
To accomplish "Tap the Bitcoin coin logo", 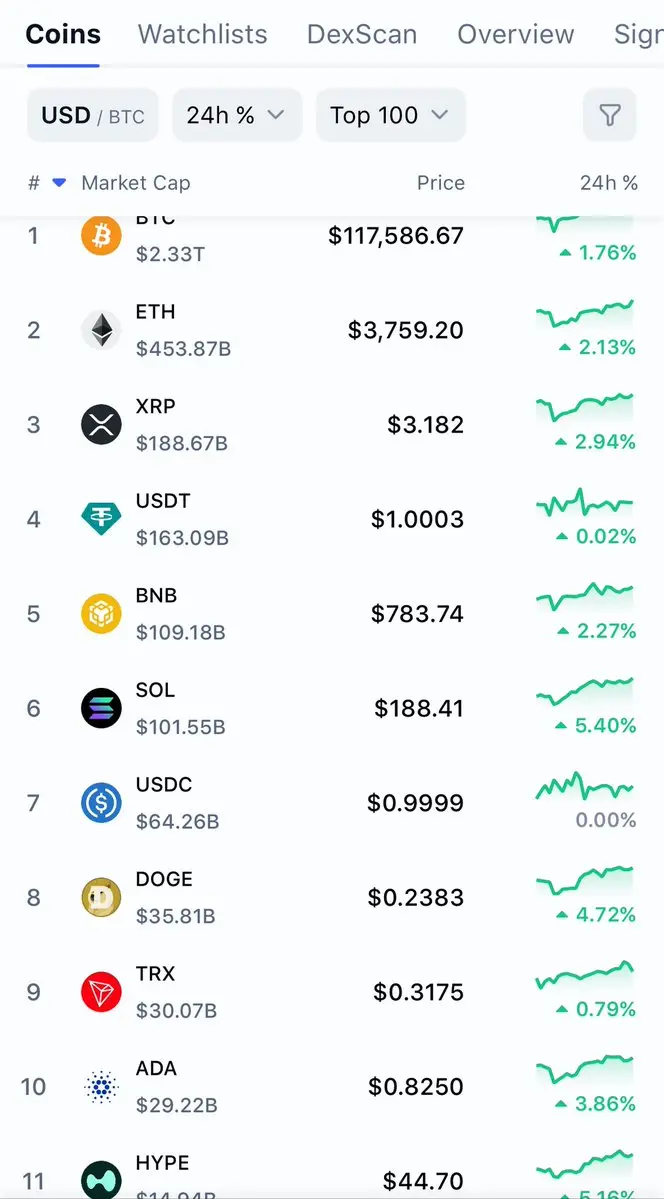I will point(101,235).
